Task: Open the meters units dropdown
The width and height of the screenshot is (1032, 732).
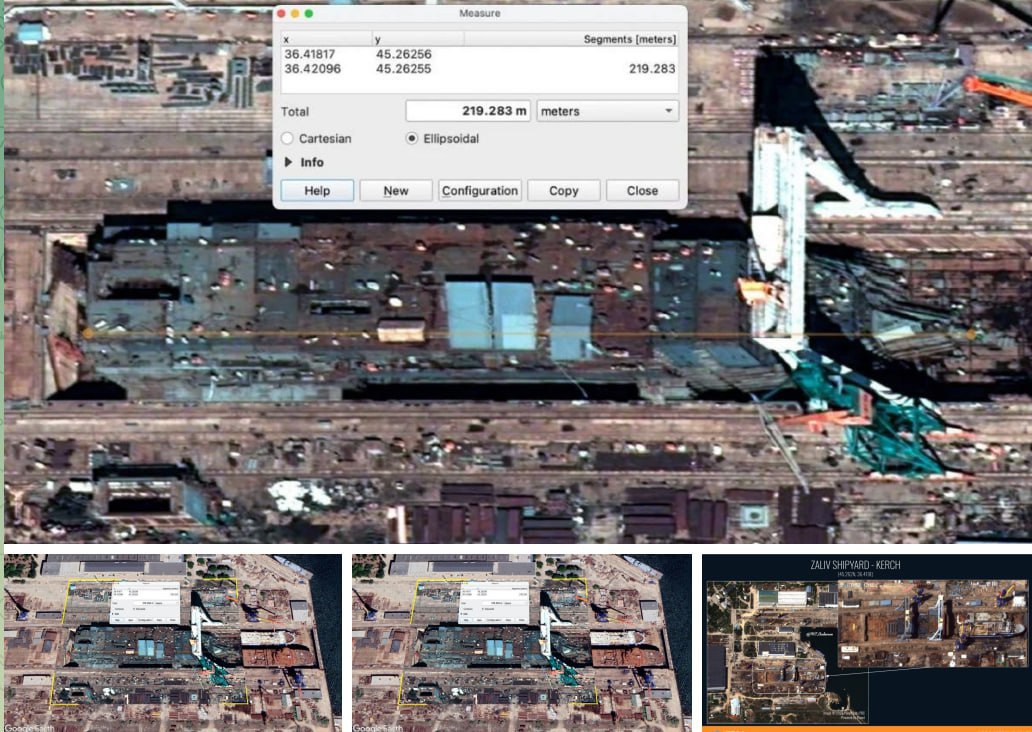Action: pyautogui.click(x=607, y=111)
